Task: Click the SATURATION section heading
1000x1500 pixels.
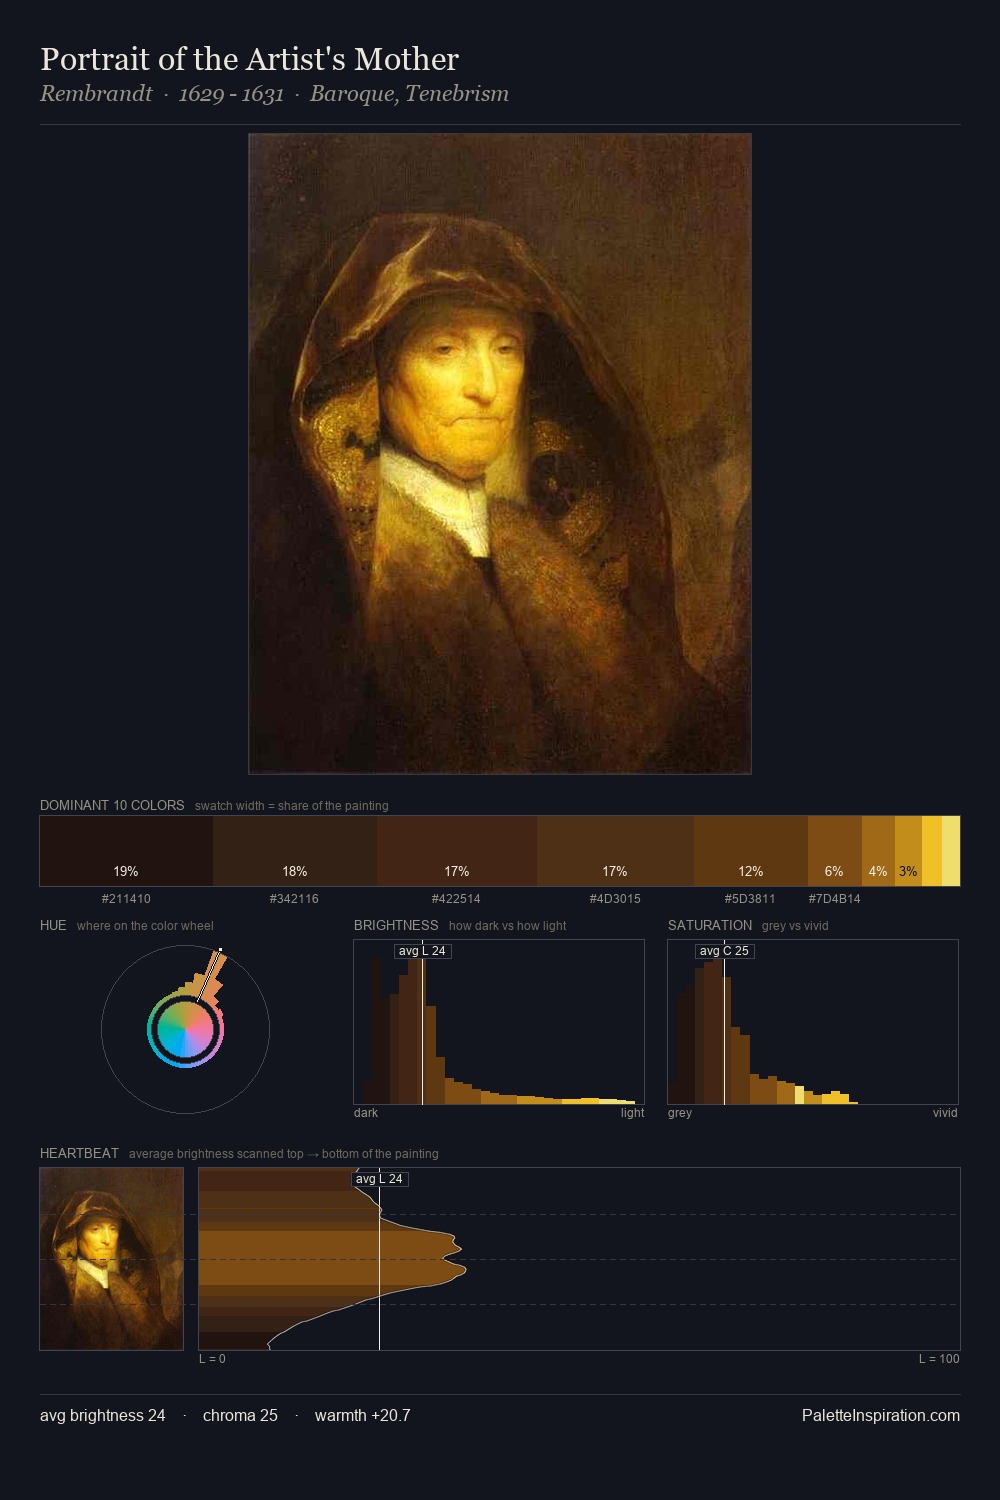Action: pyautogui.click(x=710, y=925)
